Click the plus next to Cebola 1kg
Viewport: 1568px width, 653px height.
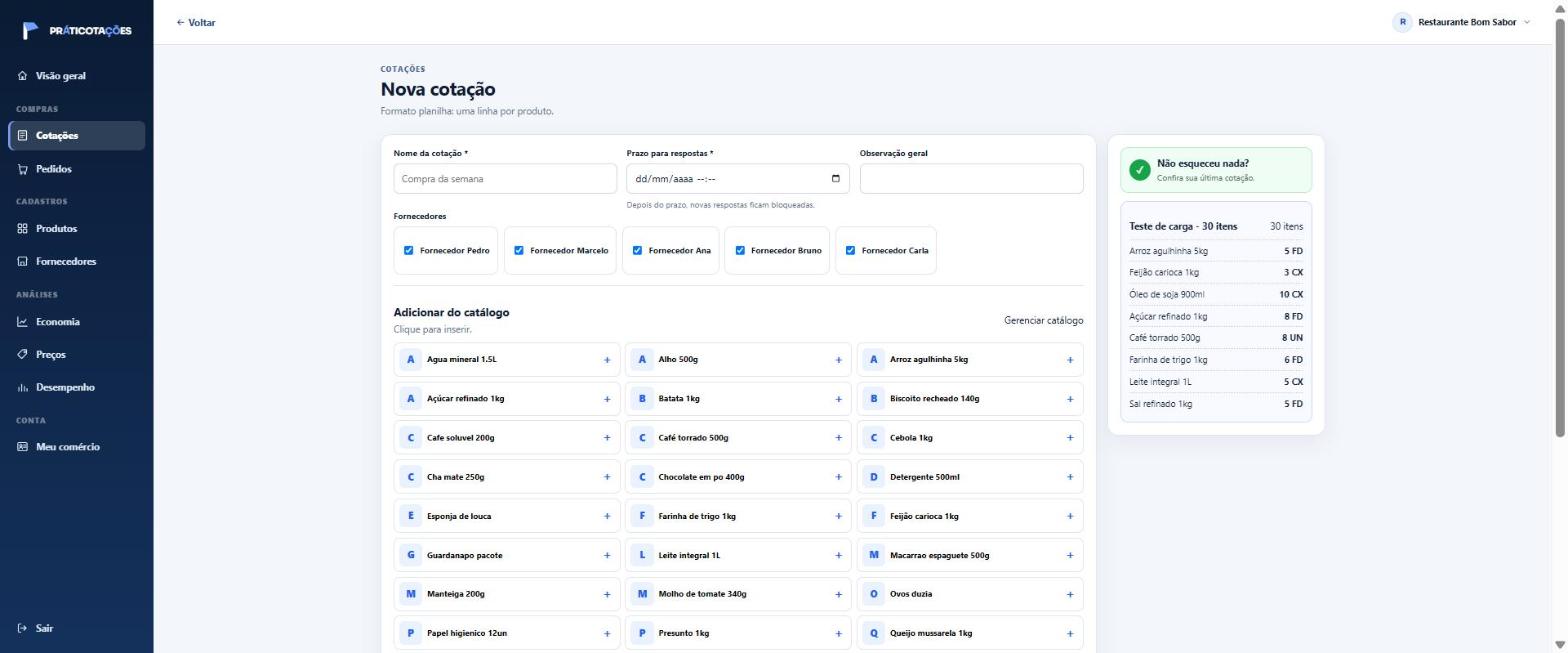pos(1070,438)
